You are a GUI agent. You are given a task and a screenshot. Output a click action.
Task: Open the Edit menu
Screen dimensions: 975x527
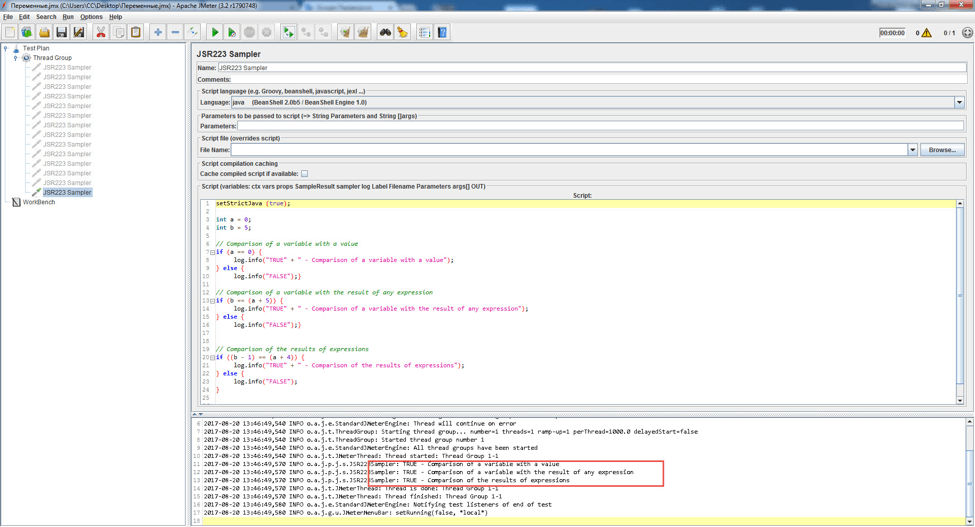(x=24, y=17)
